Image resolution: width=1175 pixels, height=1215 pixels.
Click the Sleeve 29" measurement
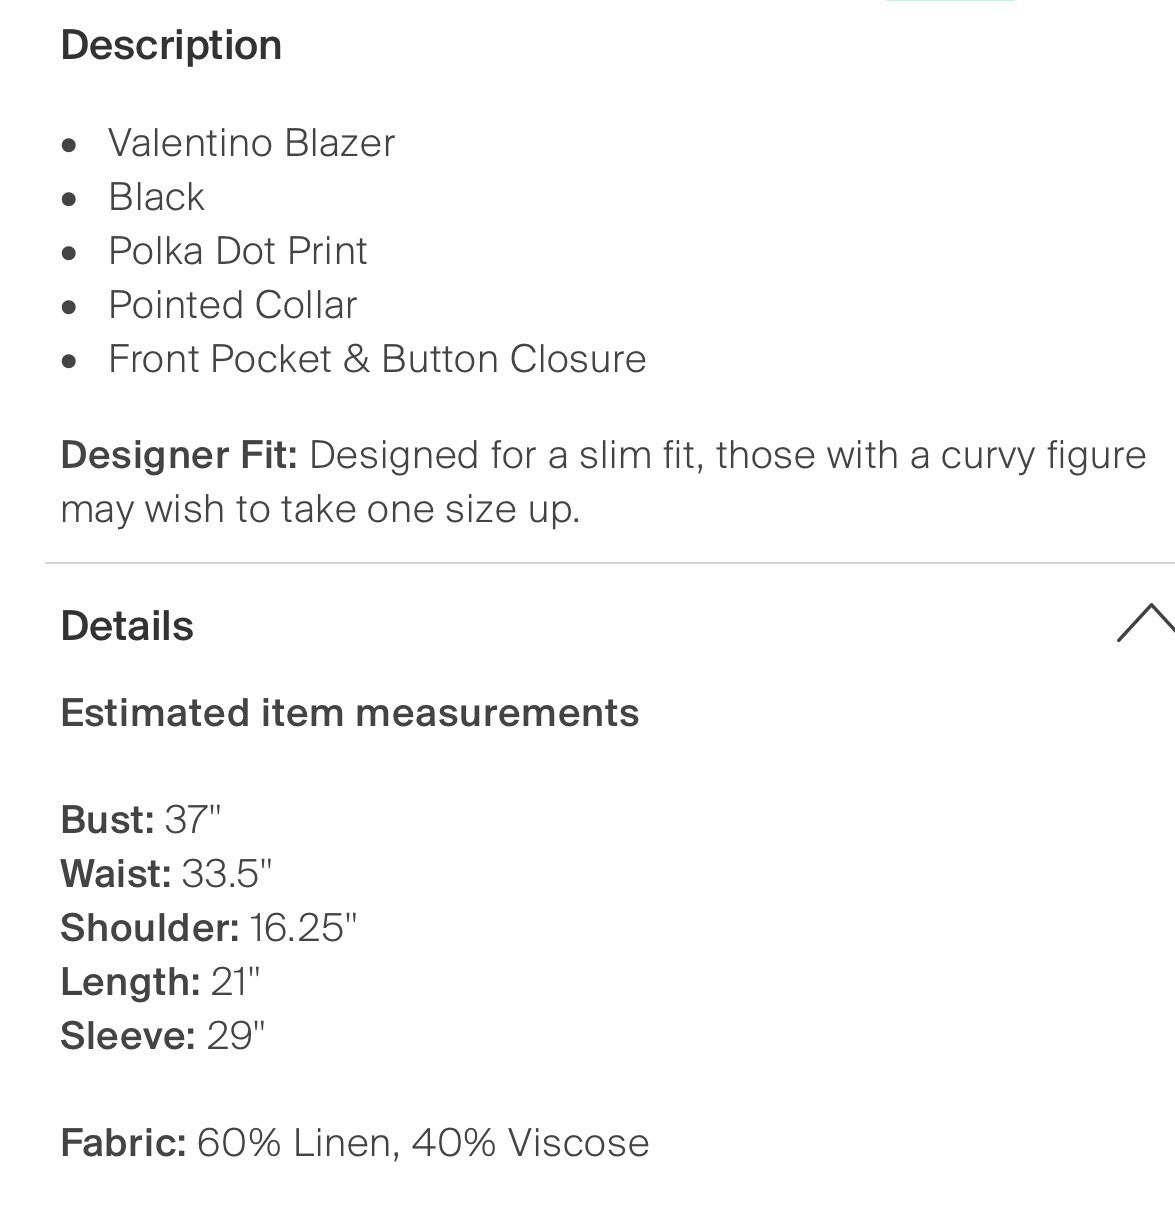pos(163,1036)
